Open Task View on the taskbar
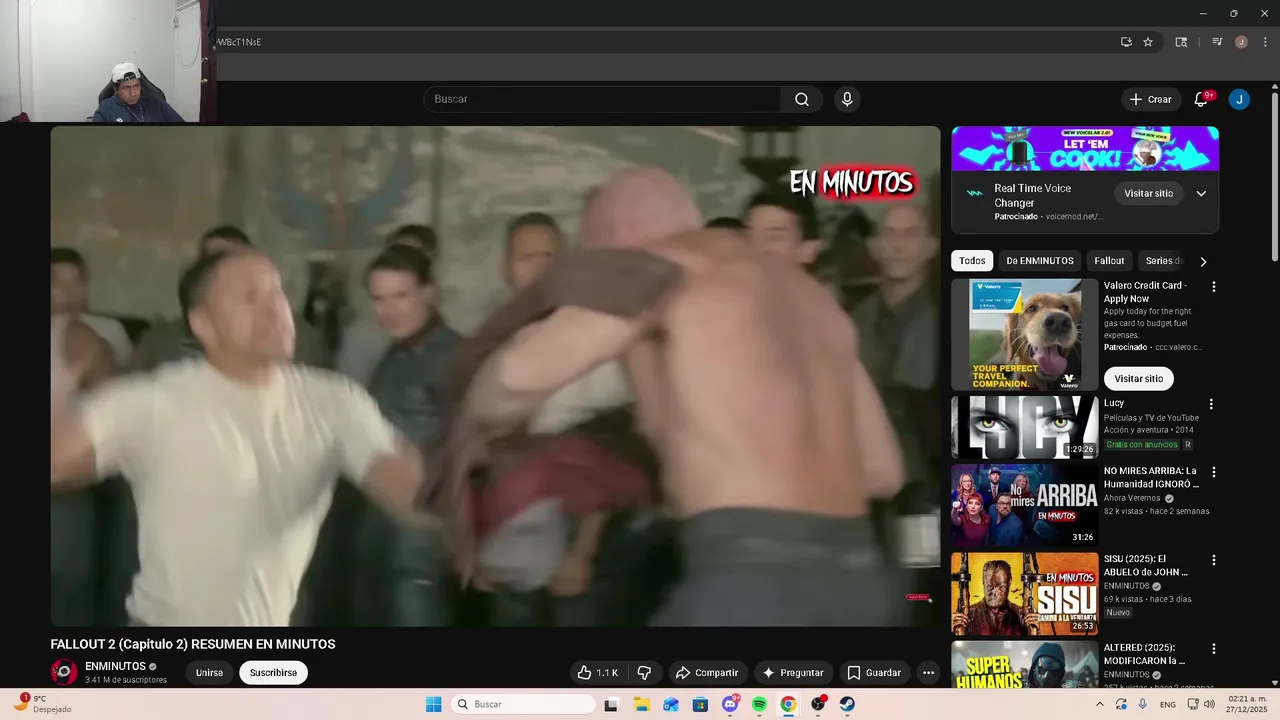The height and width of the screenshot is (720, 1280). pos(611,704)
